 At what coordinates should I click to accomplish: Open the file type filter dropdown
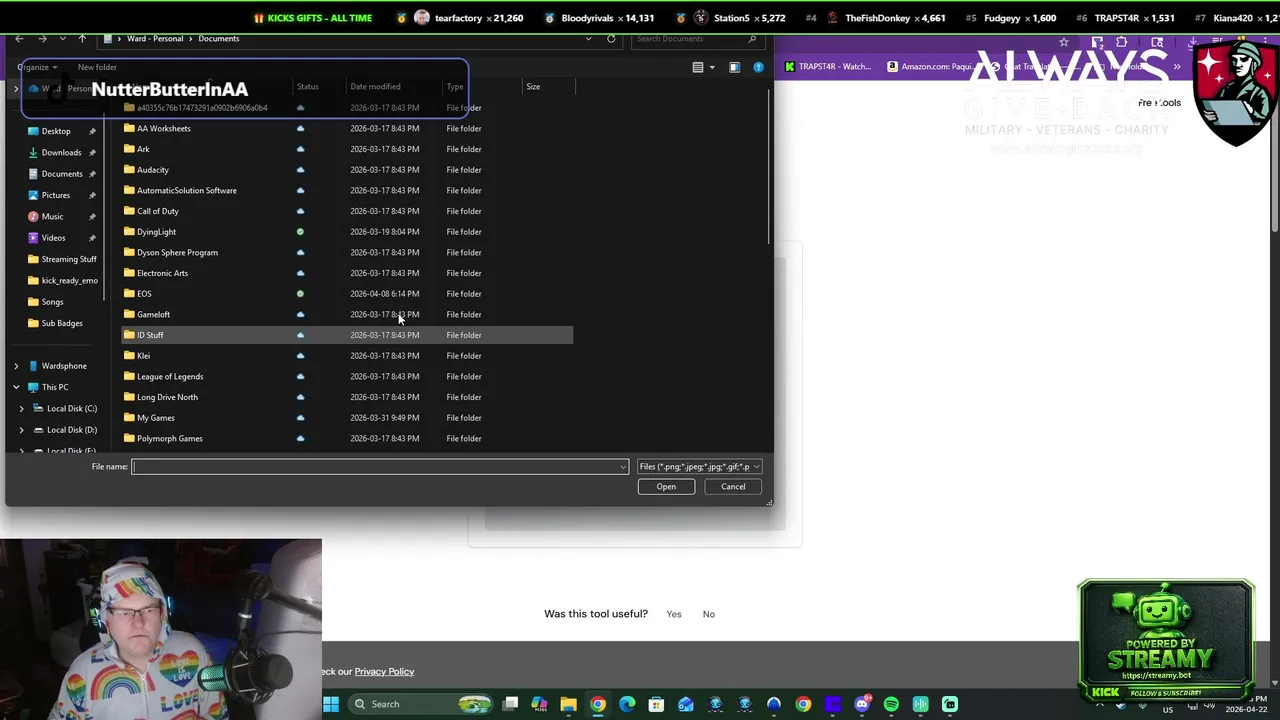tap(699, 466)
